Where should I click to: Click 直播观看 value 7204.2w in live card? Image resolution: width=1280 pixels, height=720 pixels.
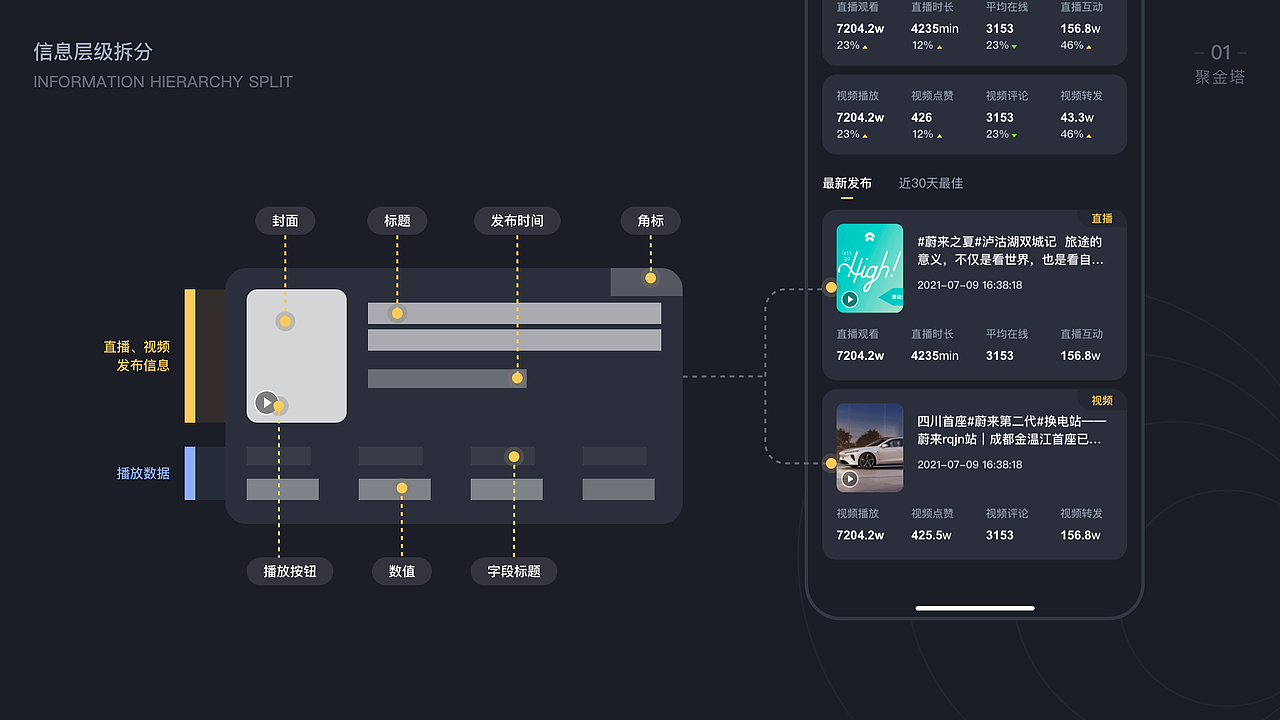[860, 356]
